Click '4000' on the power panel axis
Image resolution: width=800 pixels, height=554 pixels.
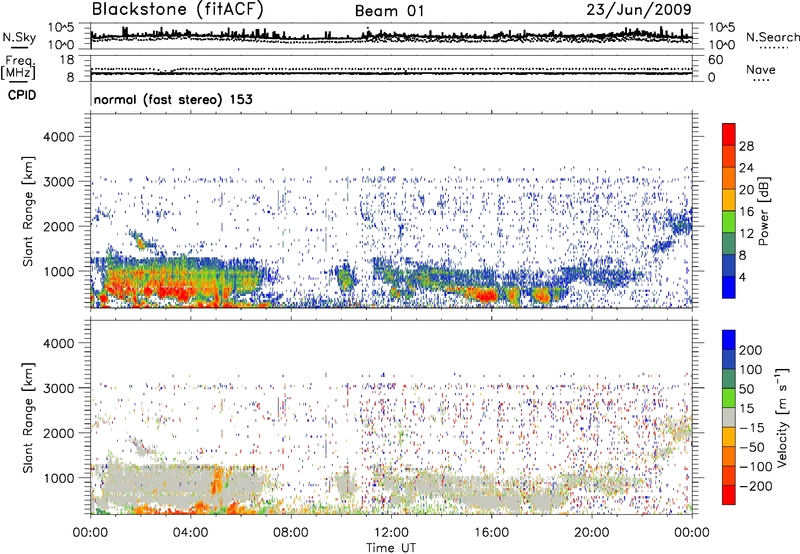(x=59, y=137)
